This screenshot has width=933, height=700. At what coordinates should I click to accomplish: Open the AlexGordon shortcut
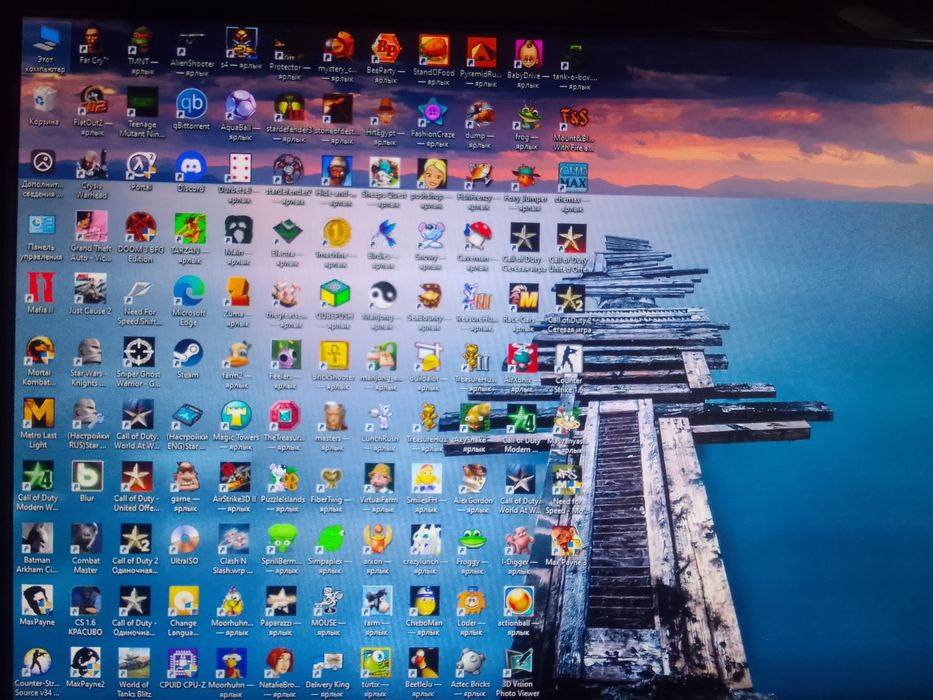(x=473, y=480)
